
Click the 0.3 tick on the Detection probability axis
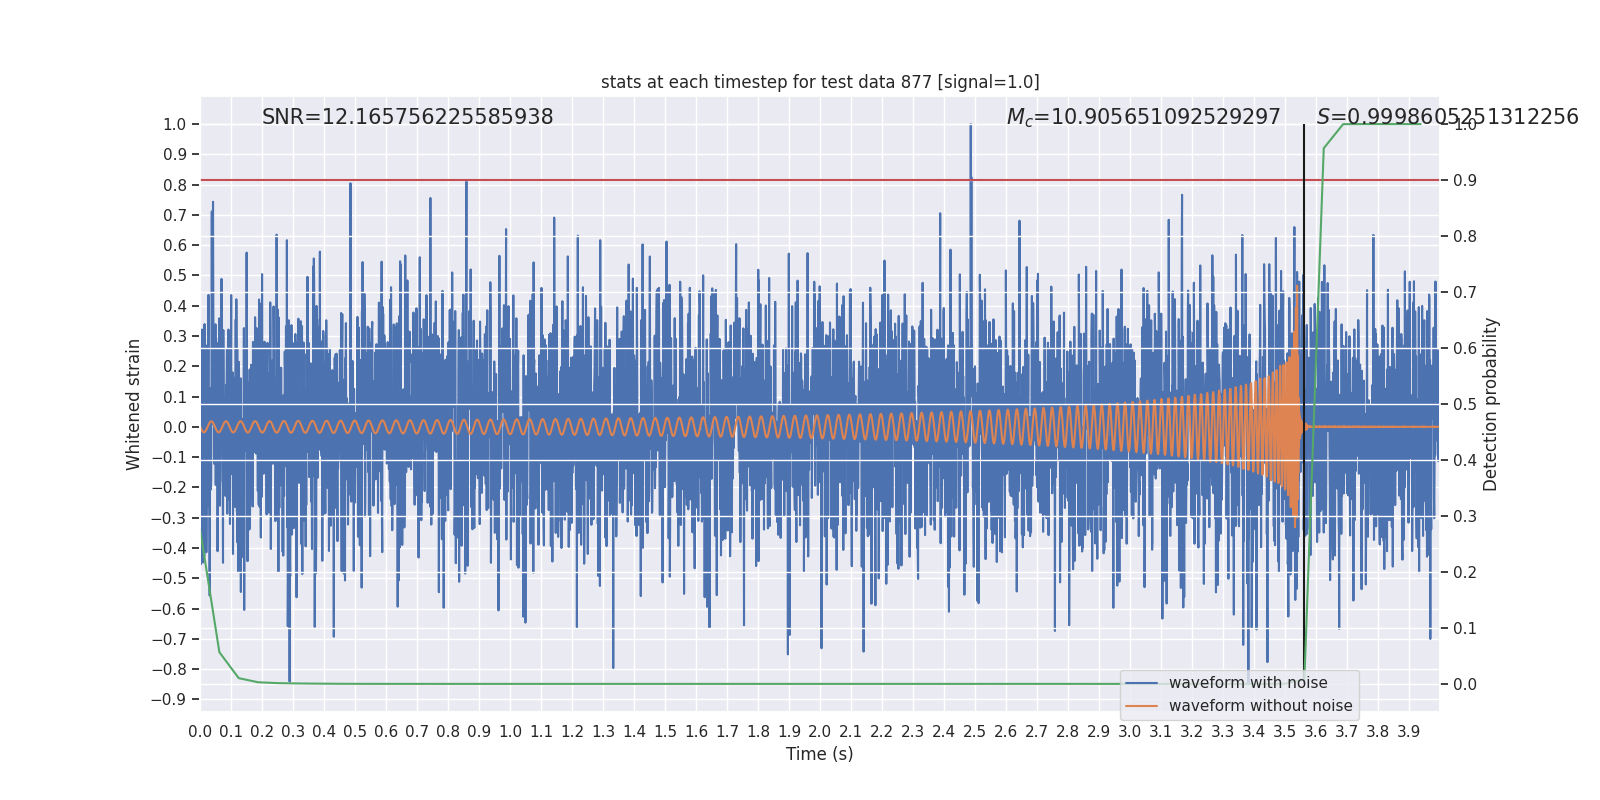(1465, 517)
